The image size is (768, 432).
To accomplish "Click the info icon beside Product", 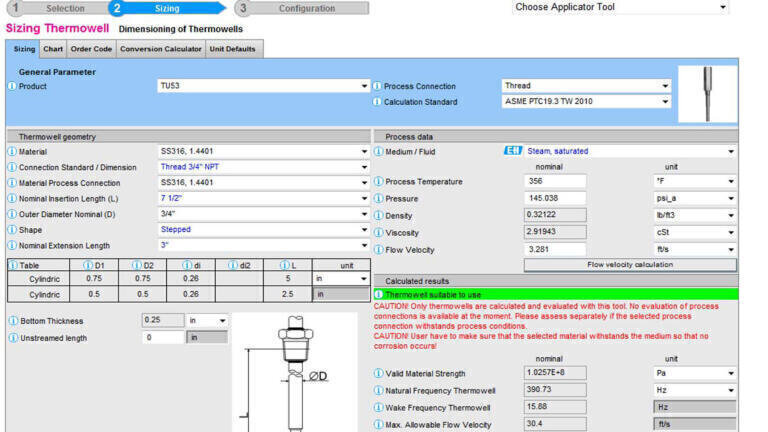I will point(12,86).
